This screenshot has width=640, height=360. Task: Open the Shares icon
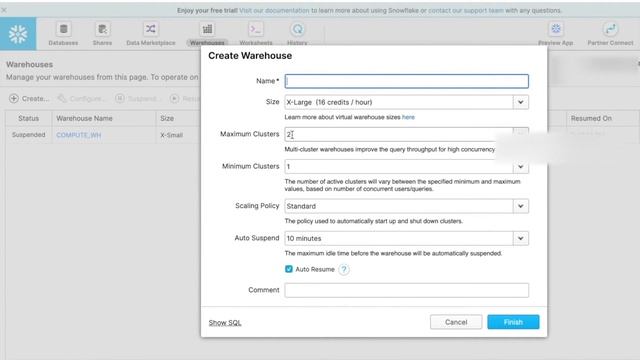point(102,29)
